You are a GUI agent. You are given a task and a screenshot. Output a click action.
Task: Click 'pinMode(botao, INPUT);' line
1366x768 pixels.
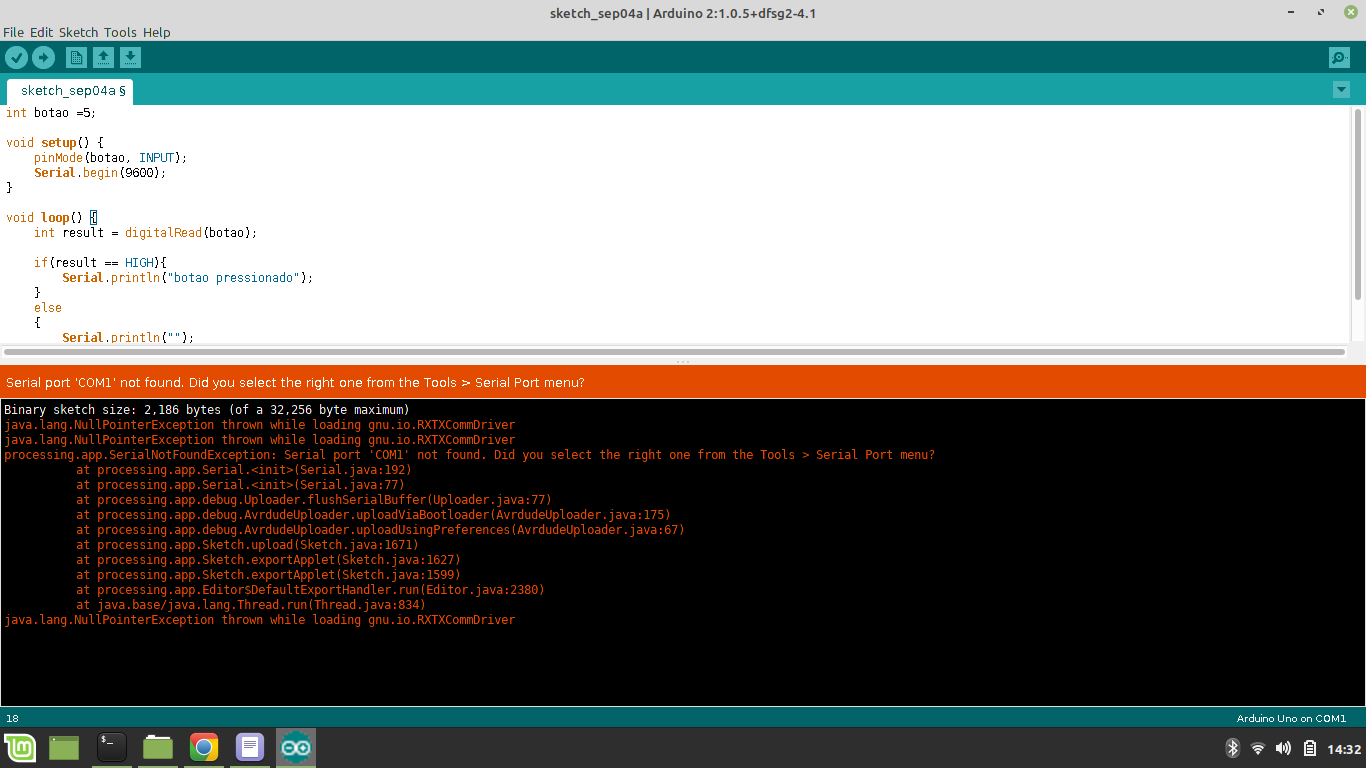(x=111, y=158)
